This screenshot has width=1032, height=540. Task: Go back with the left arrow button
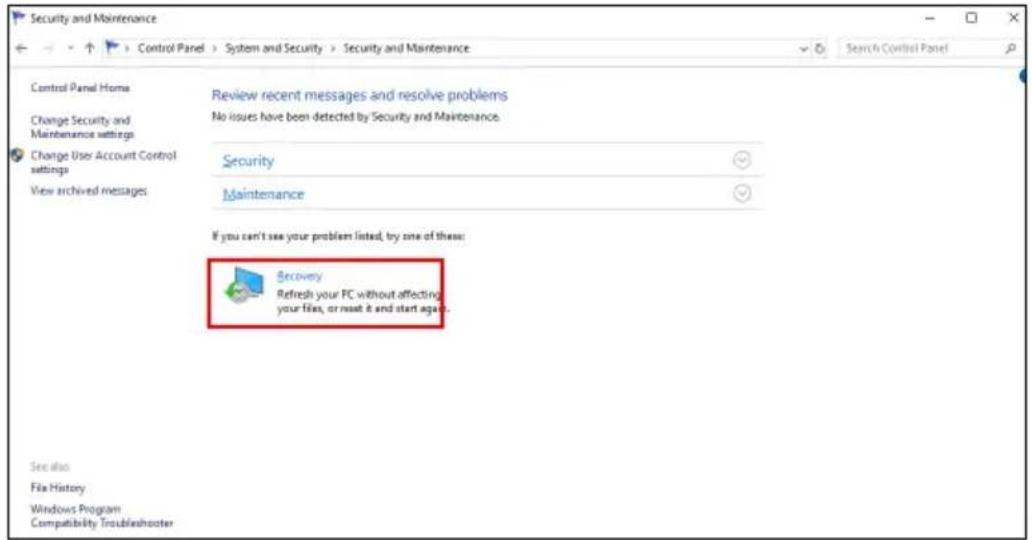[x=21, y=48]
